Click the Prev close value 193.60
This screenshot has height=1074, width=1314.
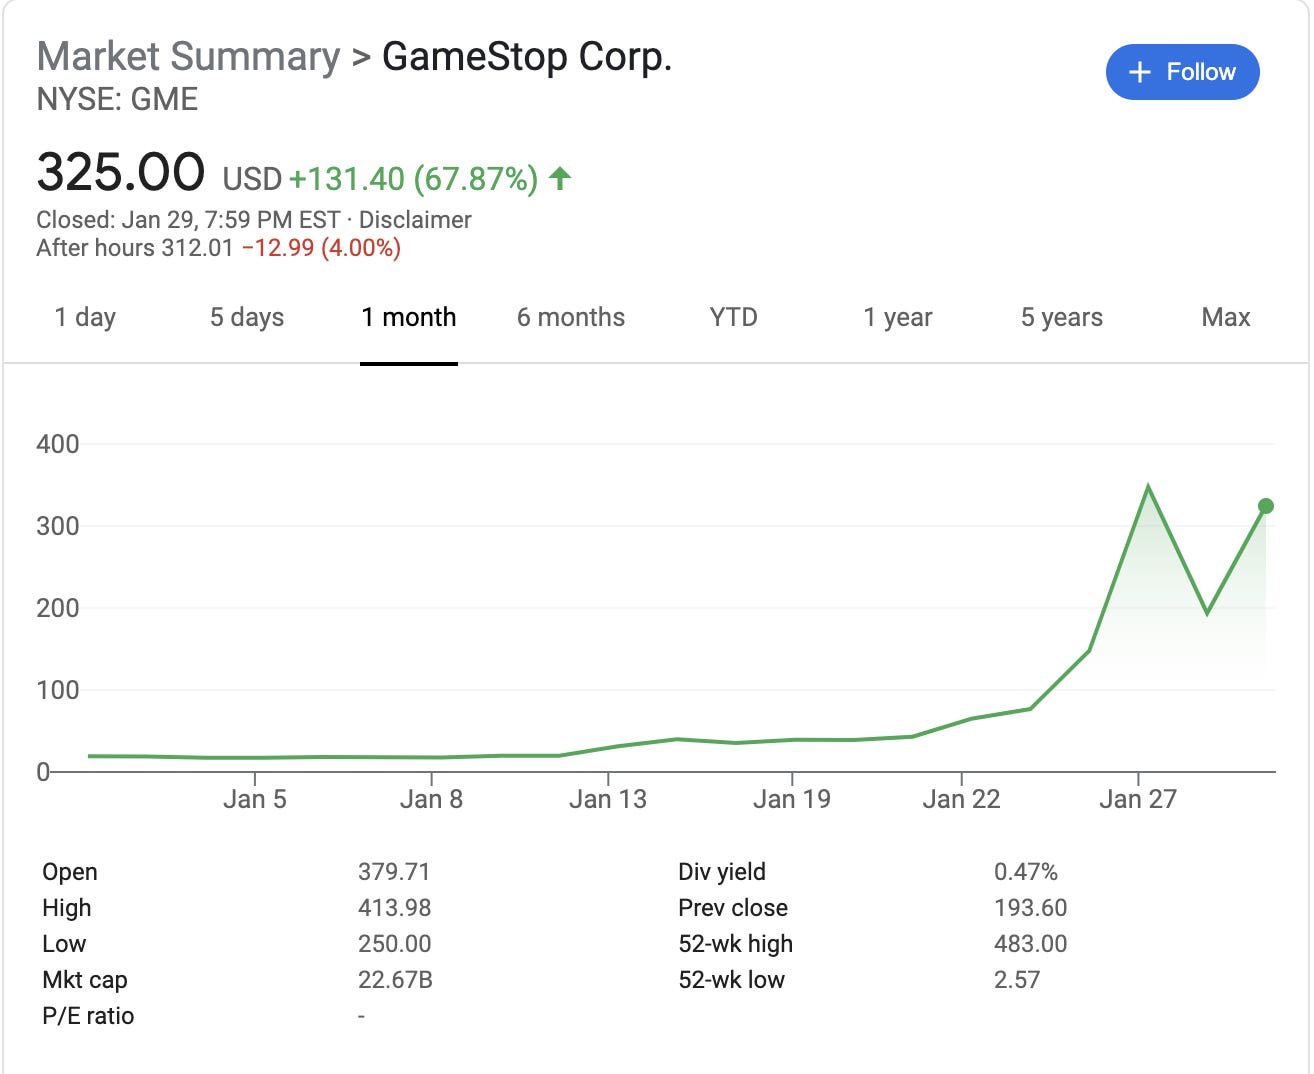pos(1030,908)
